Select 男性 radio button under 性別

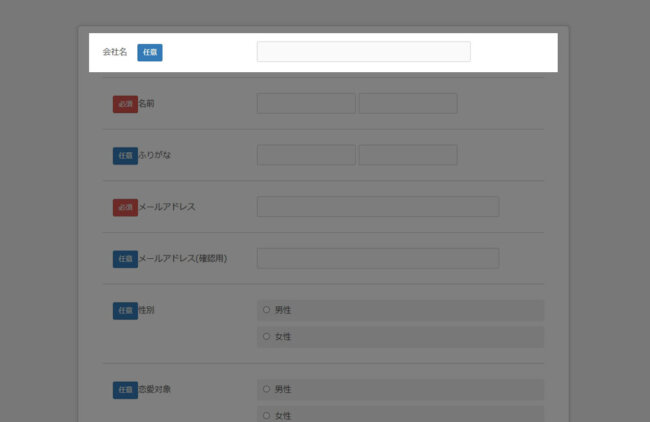(x=267, y=310)
